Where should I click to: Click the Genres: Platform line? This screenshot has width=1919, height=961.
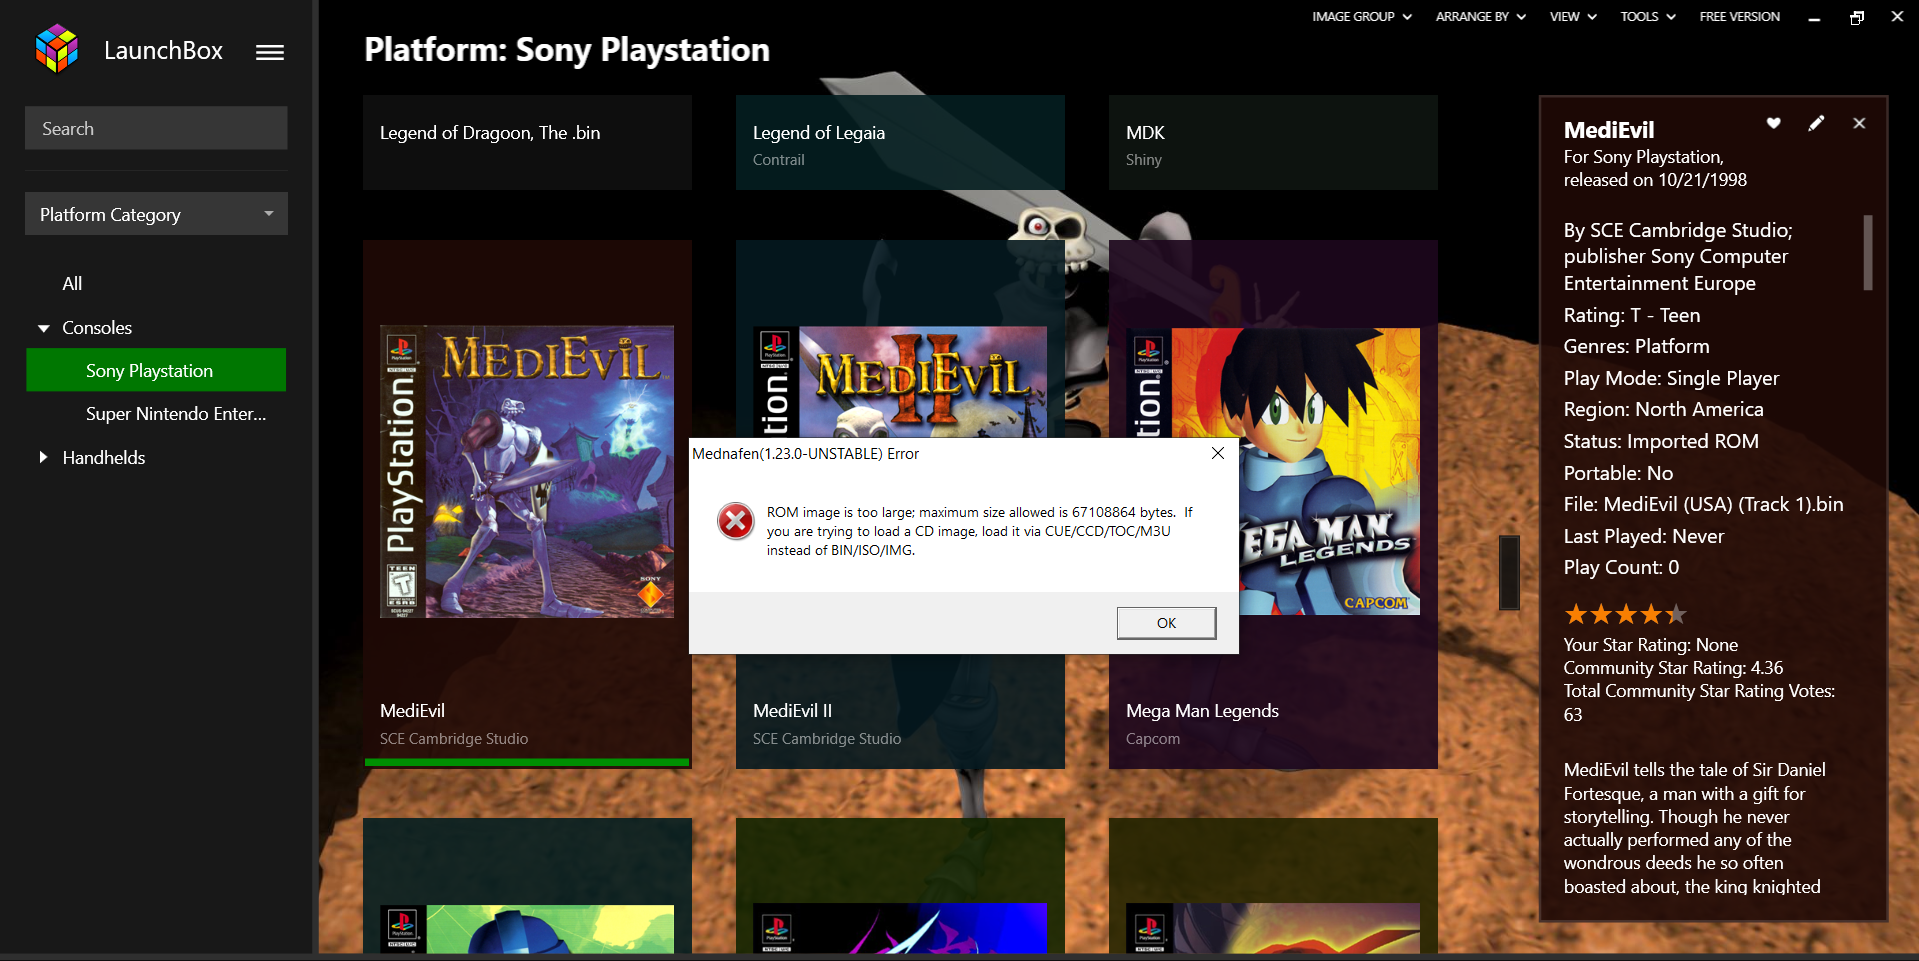tap(1636, 346)
